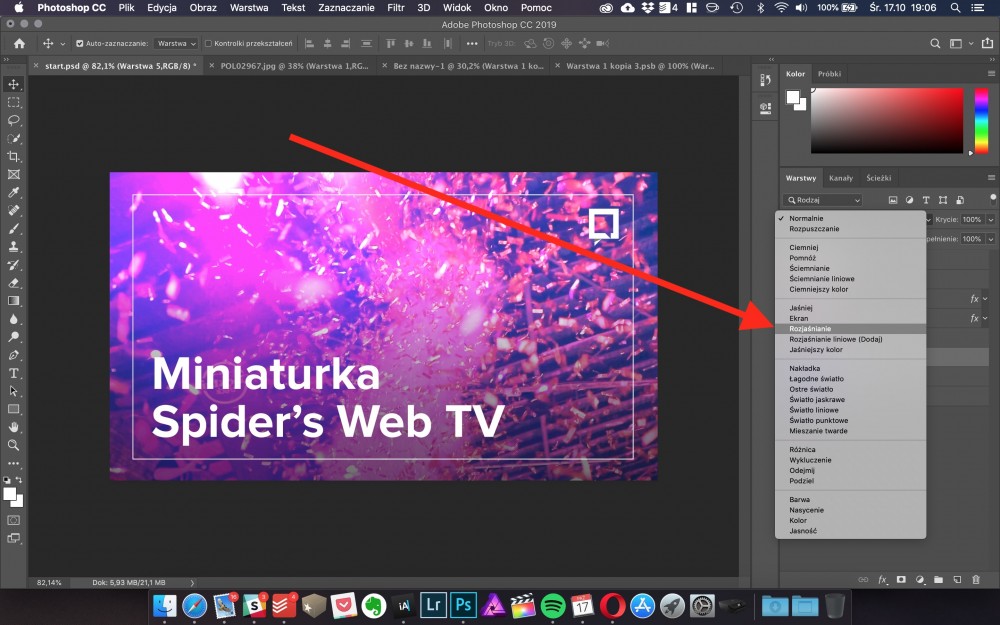Viewport: 1000px width, 625px height.
Task: Click the Home button in options bar
Action: [20, 43]
